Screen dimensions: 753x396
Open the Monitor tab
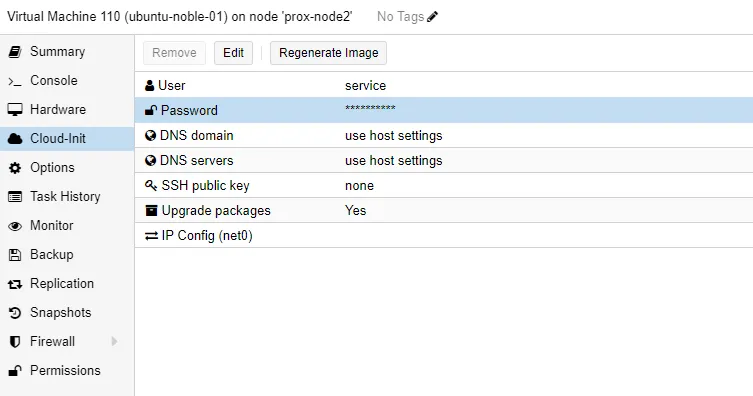point(67,226)
